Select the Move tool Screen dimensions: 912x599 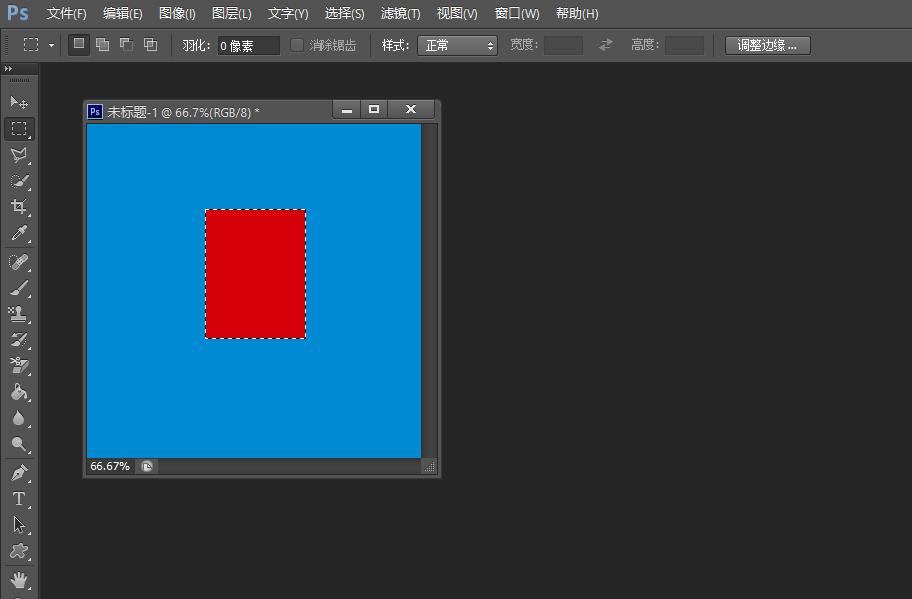(20, 101)
